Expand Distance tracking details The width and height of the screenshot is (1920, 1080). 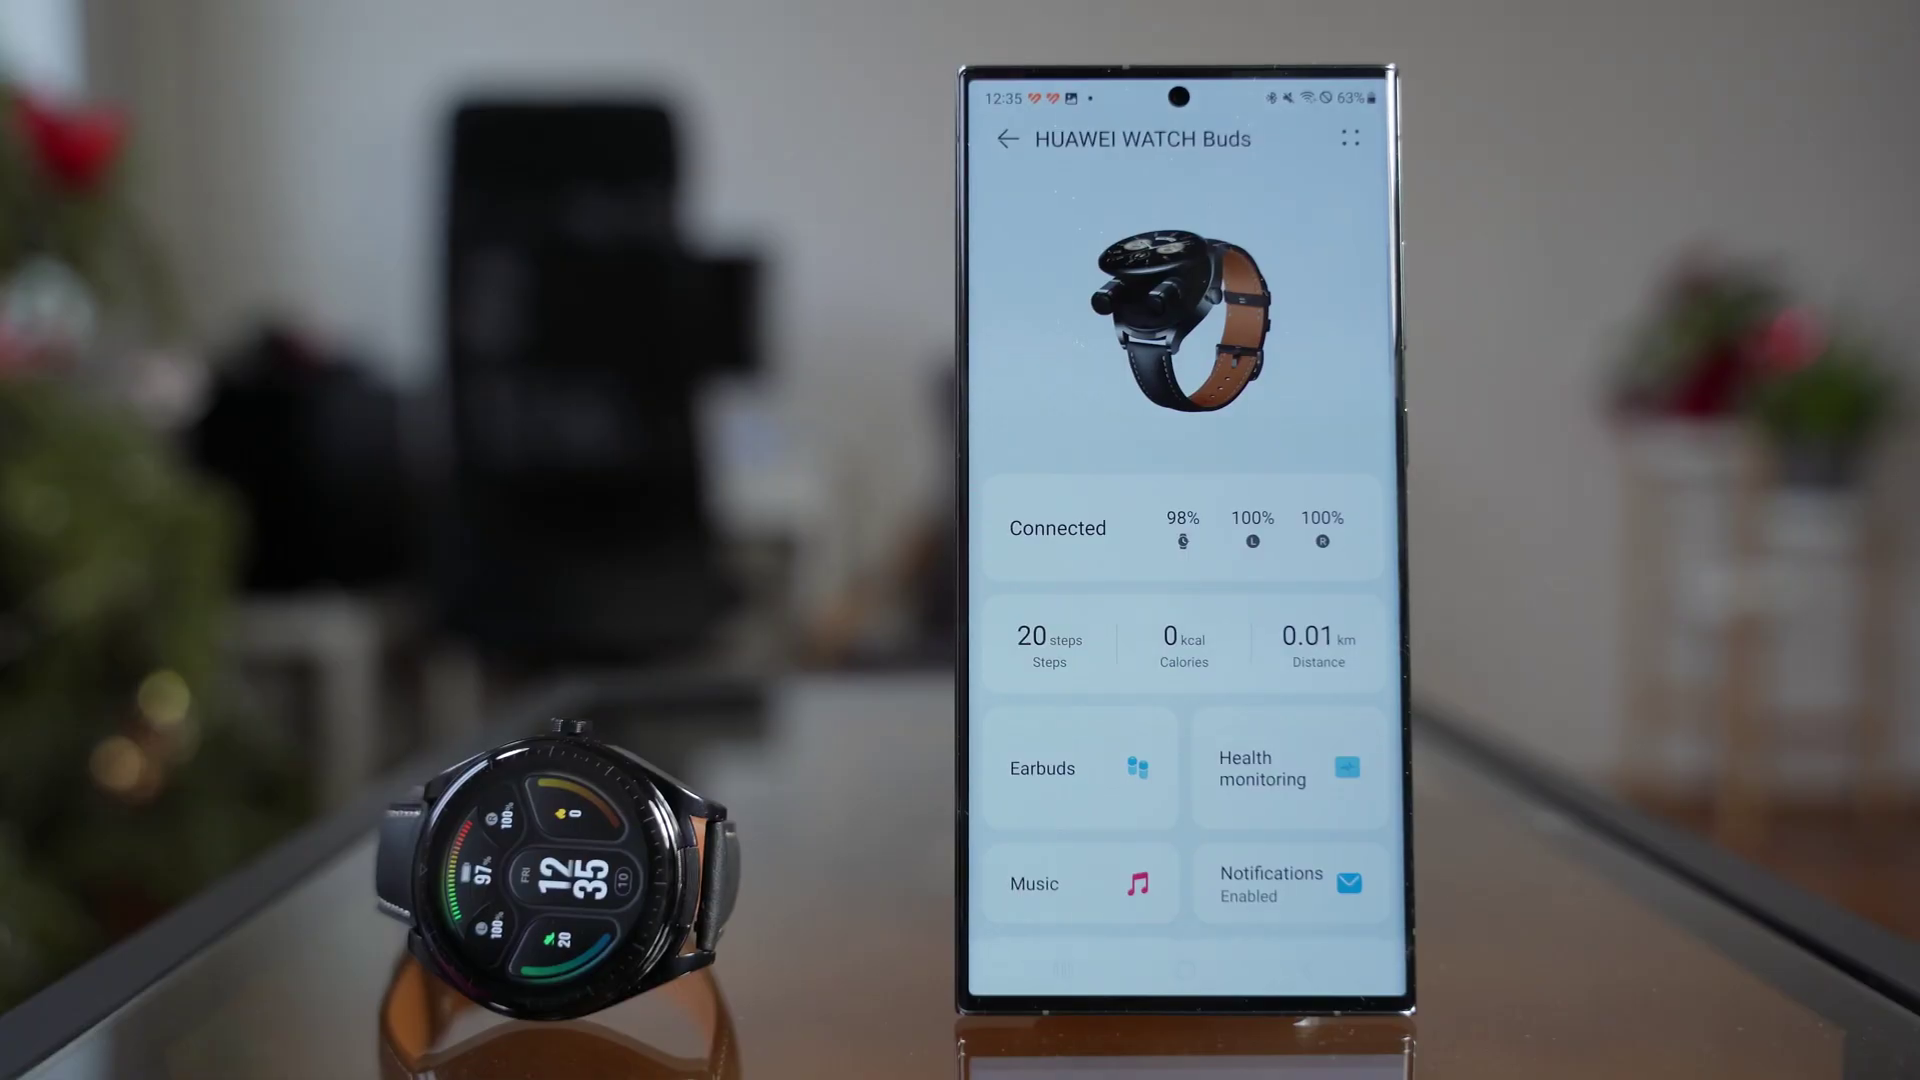coord(1317,644)
